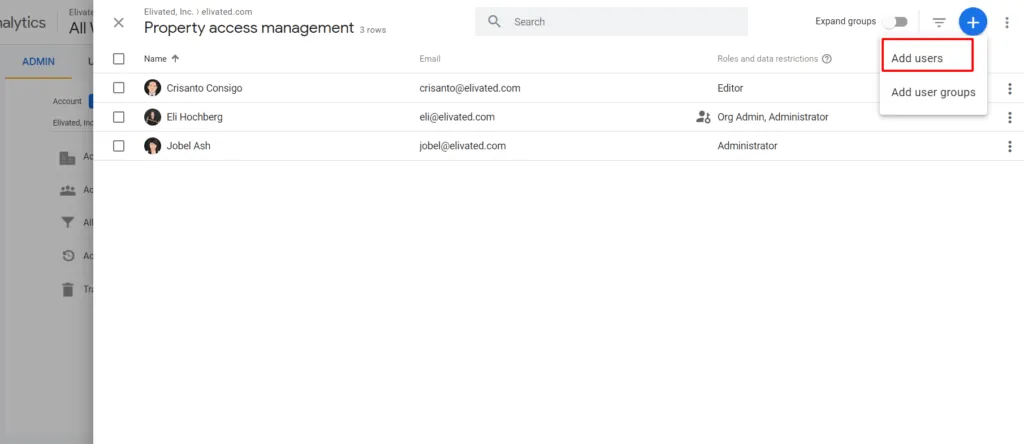Click the sort arrow next to Name
This screenshot has height=444, width=1024.
pyautogui.click(x=175, y=58)
